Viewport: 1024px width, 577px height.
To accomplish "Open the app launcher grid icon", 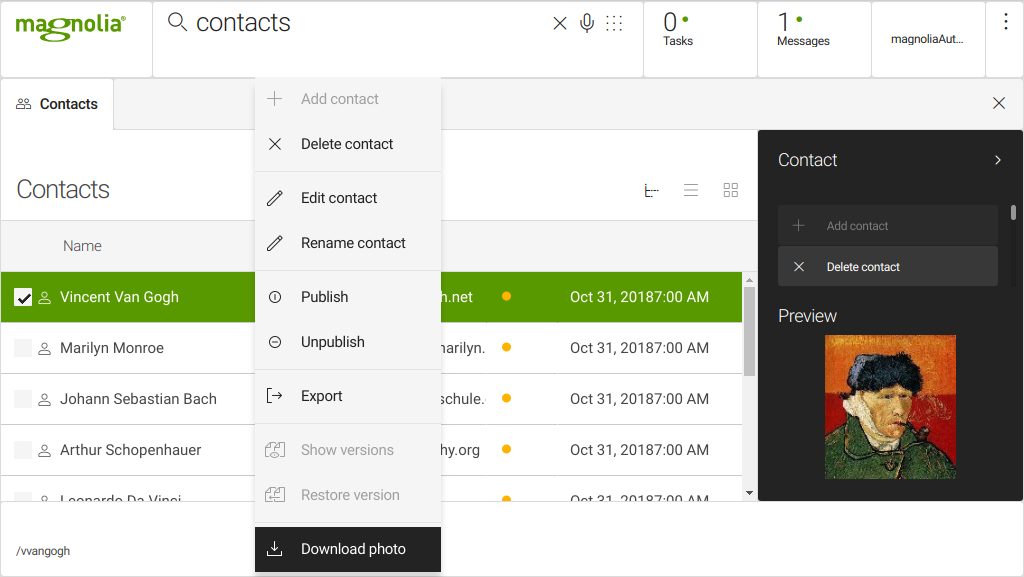I will [614, 23].
